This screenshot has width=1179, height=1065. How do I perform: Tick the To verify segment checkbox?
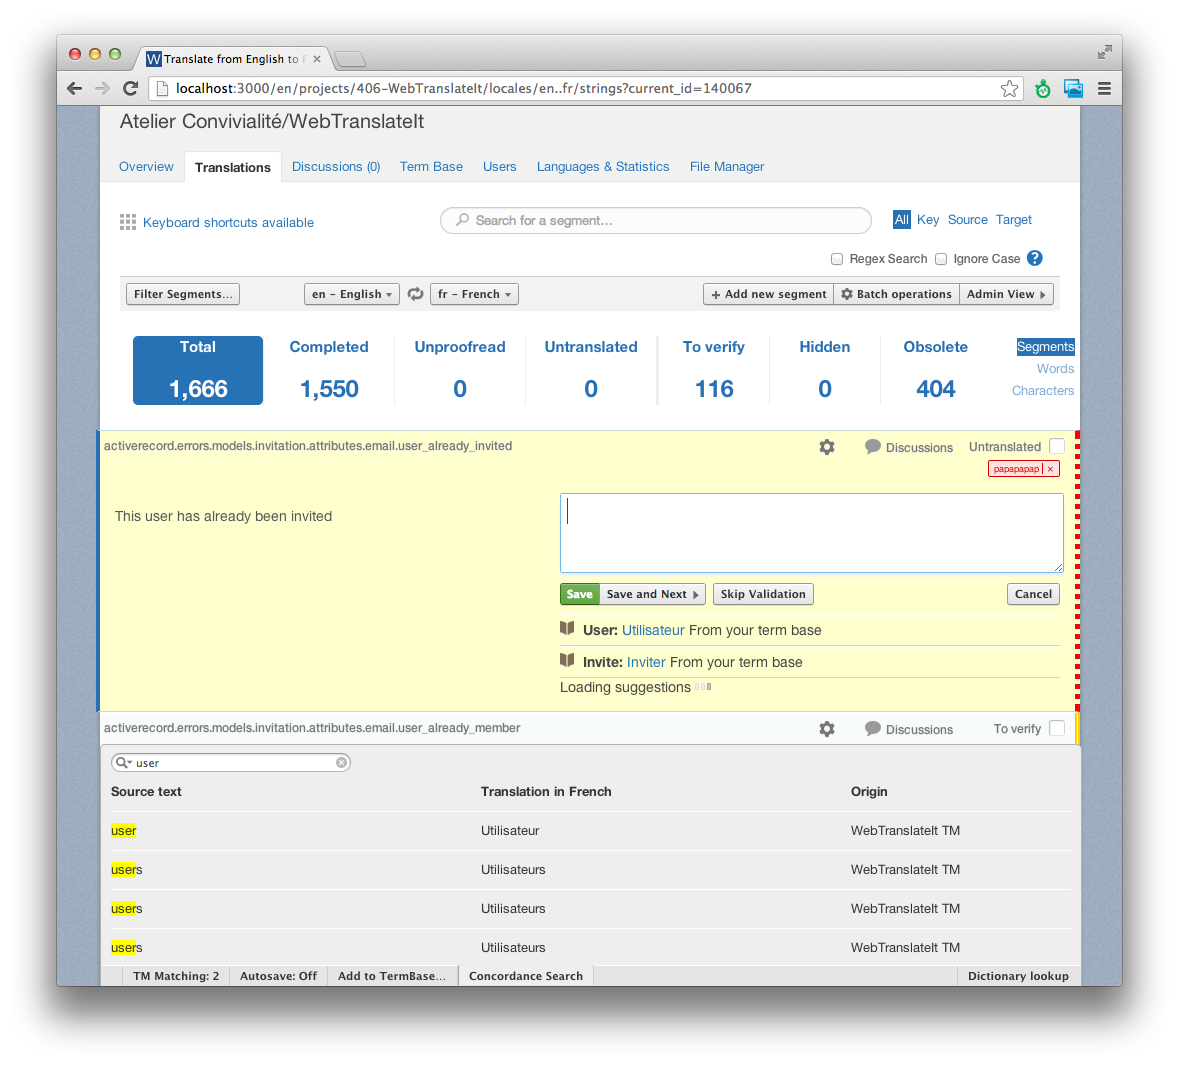[x=1056, y=728]
